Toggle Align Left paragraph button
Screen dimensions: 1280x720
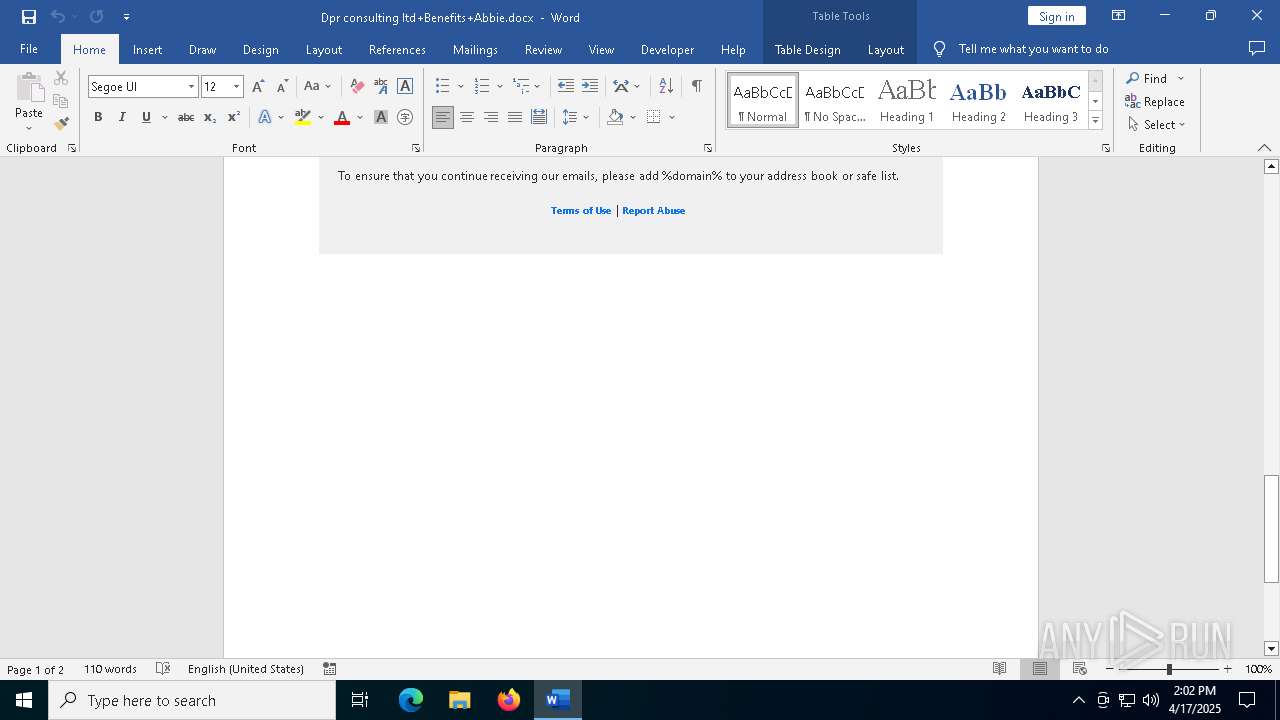point(443,117)
